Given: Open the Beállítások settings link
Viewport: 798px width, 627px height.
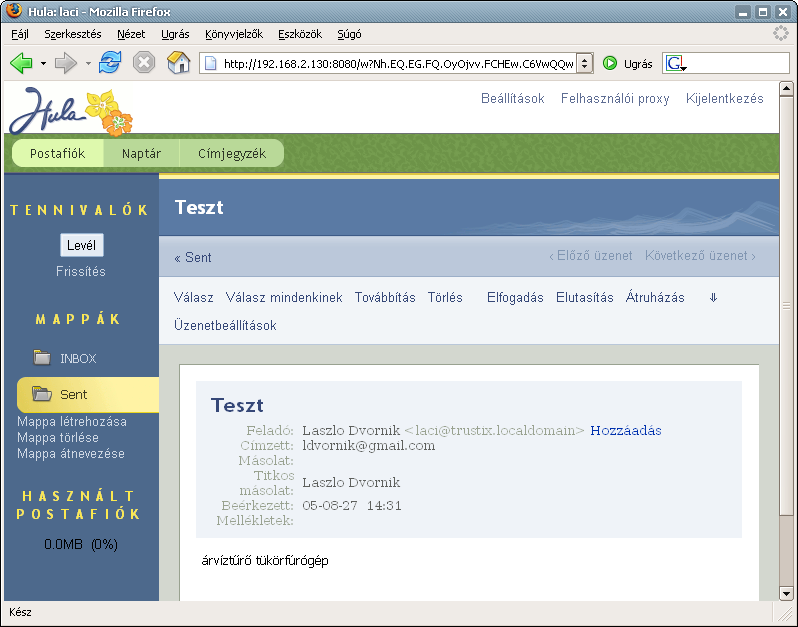Looking at the screenshot, I should click(512, 98).
